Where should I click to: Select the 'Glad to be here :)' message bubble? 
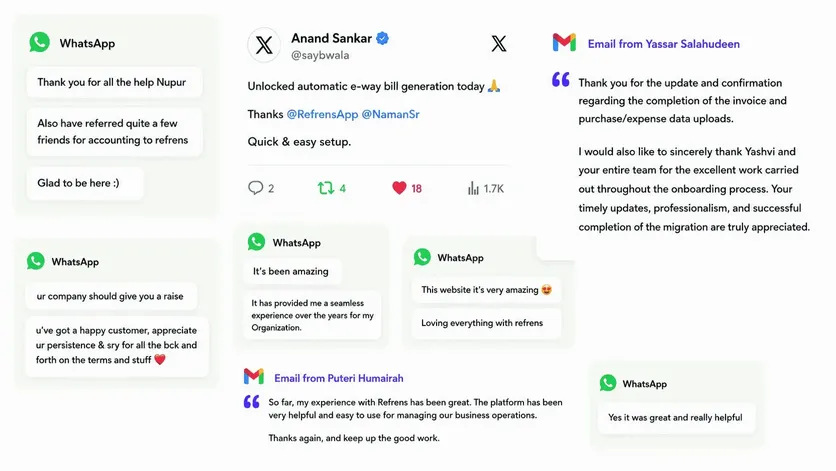(85, 183)
